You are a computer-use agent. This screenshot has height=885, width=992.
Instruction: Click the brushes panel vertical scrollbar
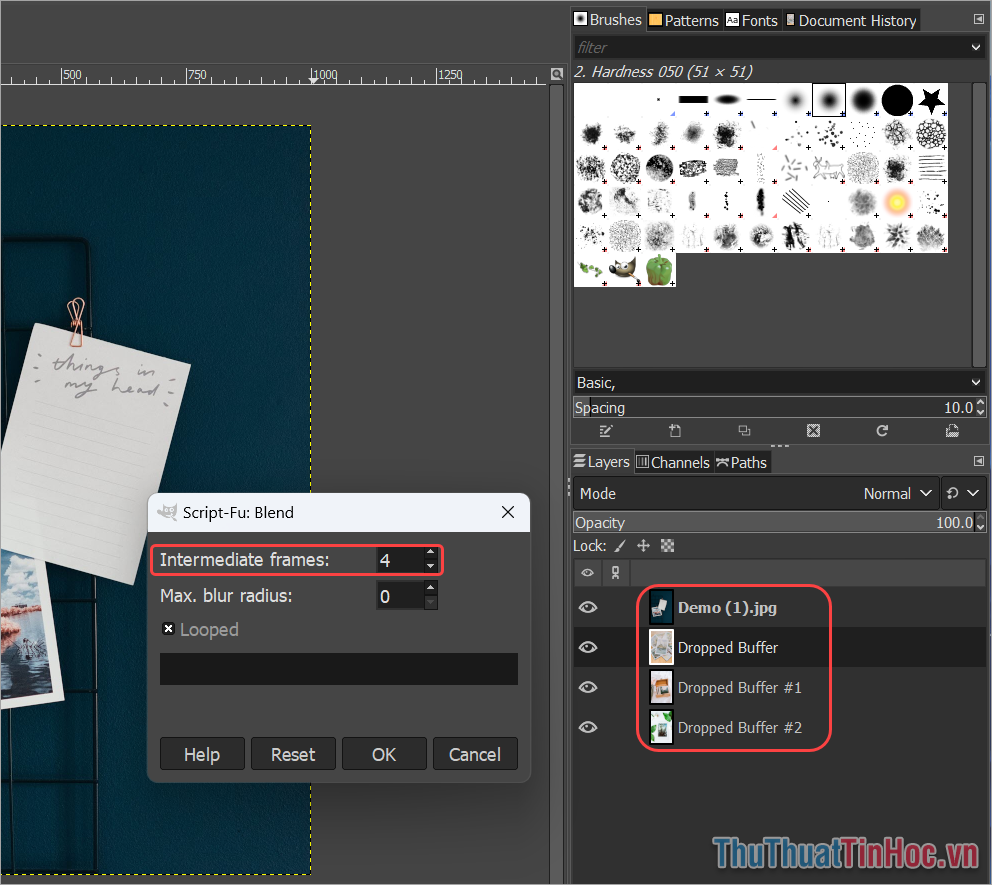pyautogui.click(x=978, y=225)
